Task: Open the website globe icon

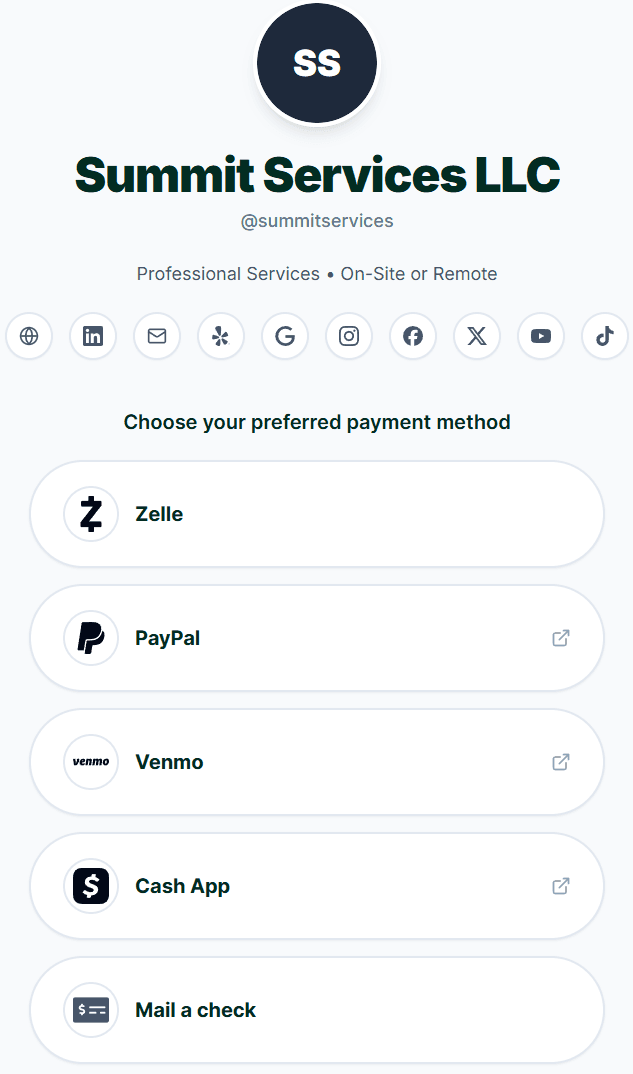Action: [28, 336]
